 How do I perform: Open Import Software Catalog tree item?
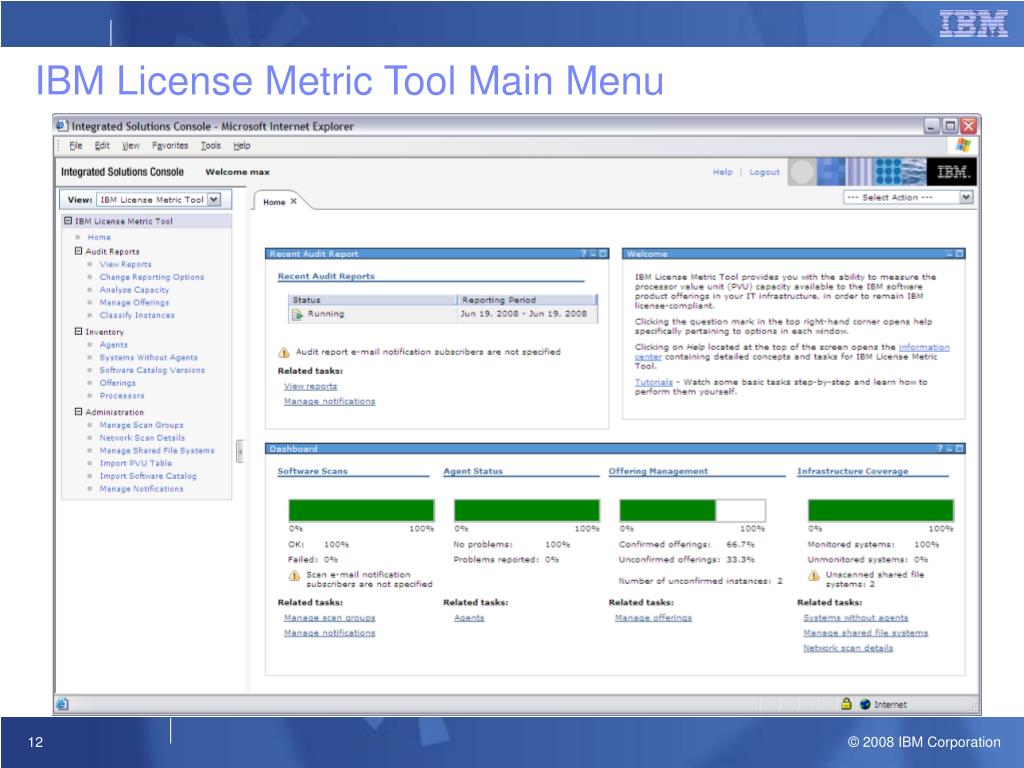pos(148,476)
